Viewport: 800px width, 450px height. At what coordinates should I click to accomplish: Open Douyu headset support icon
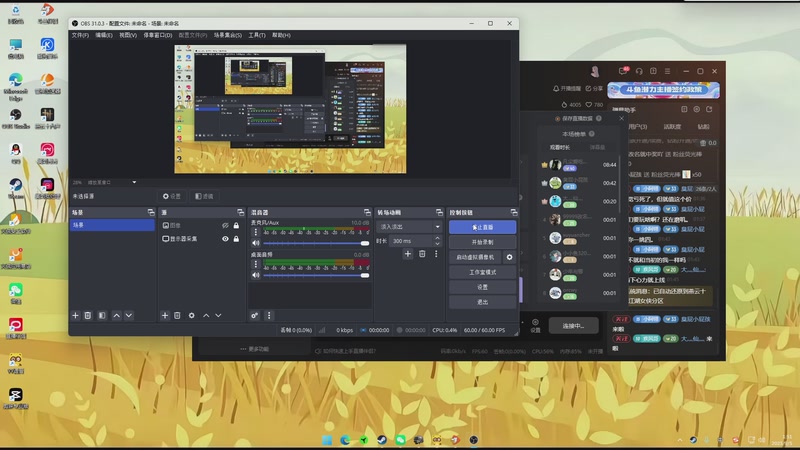point(639,71)
